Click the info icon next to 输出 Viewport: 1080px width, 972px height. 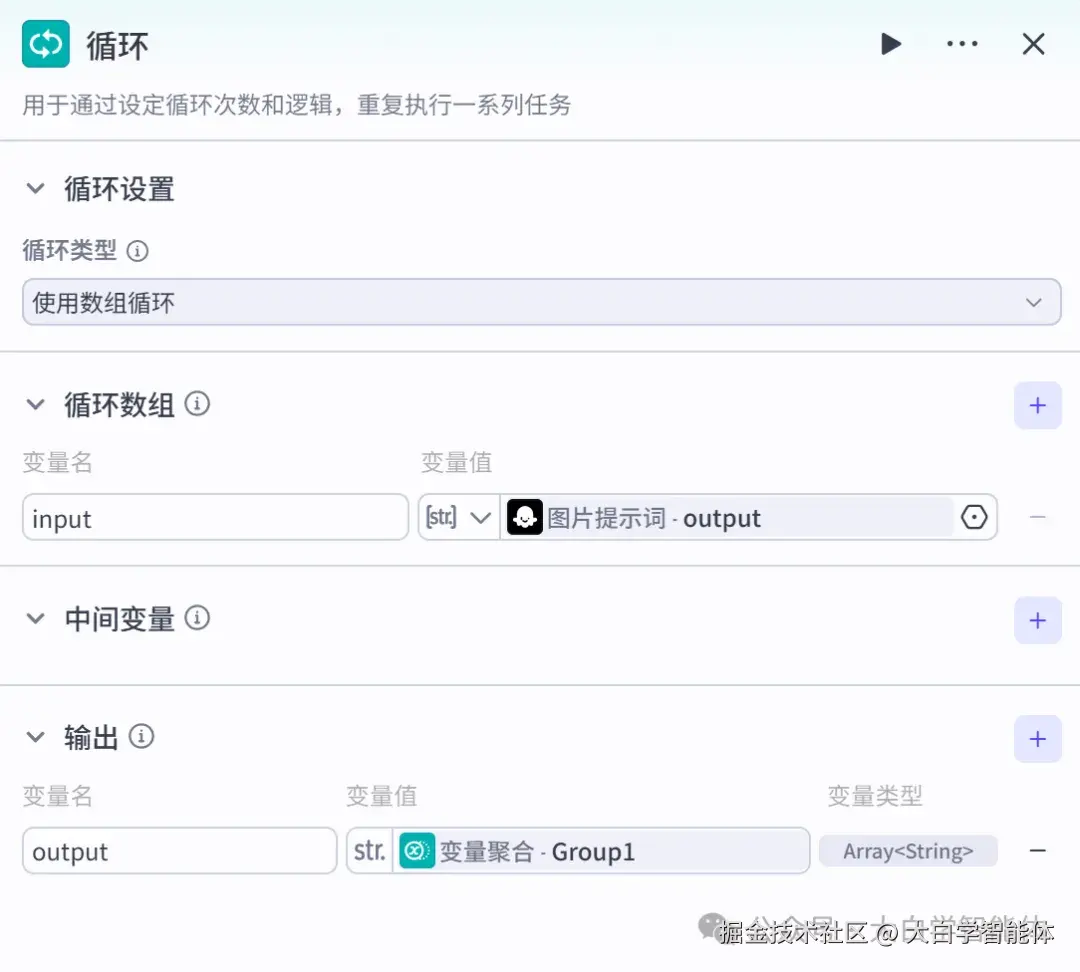[x=141, y=737]
